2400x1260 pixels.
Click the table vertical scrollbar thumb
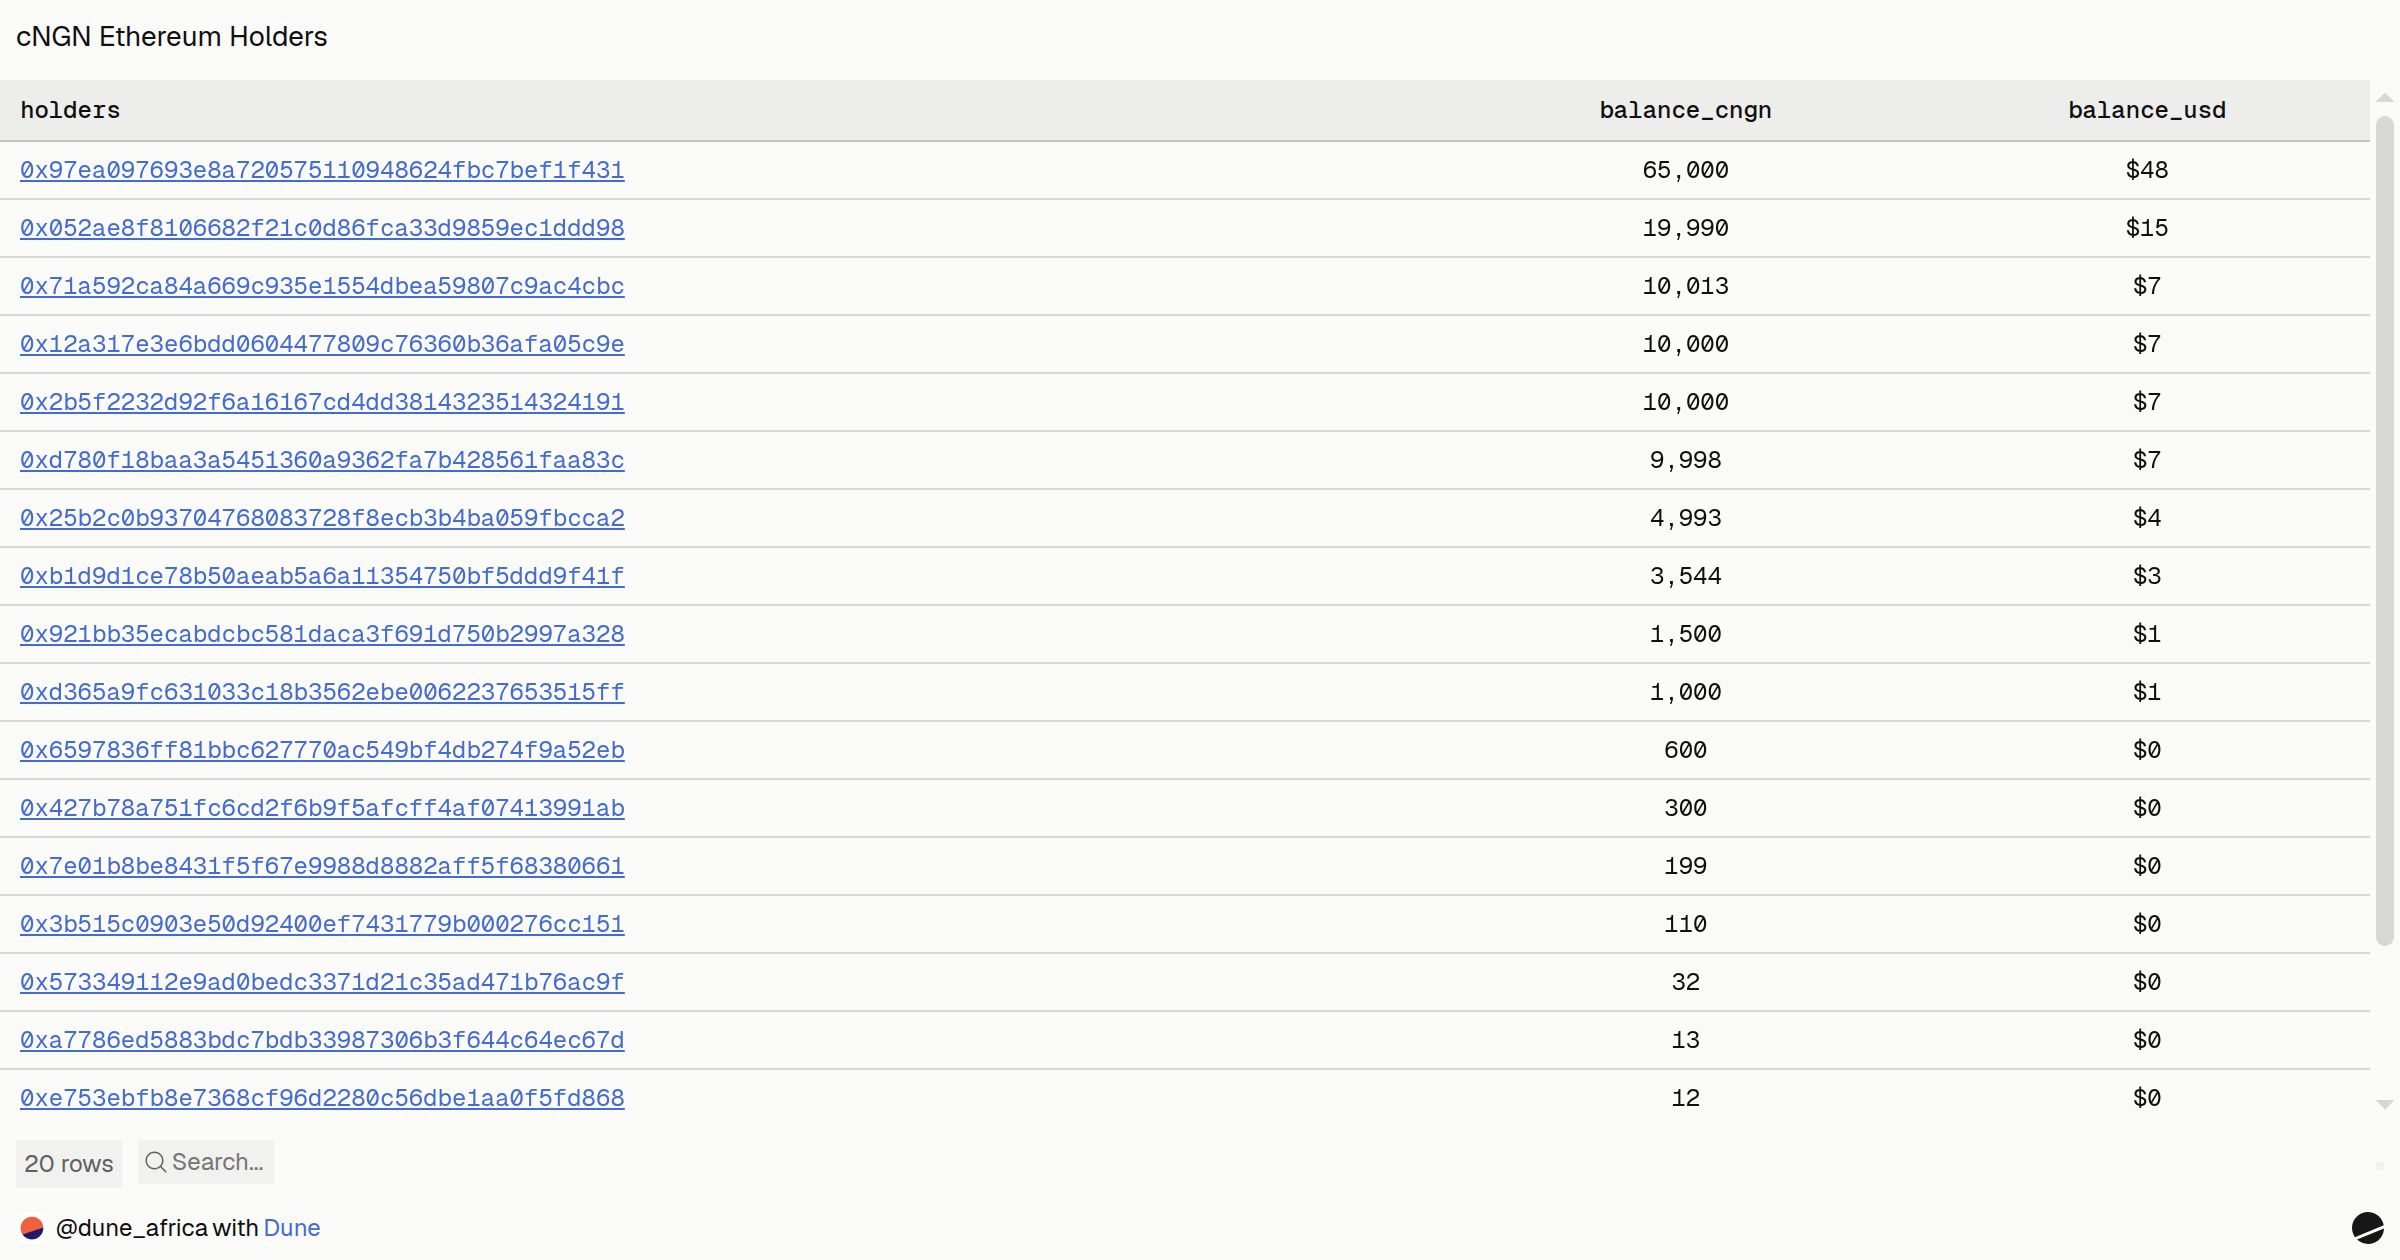point(2385,531)
